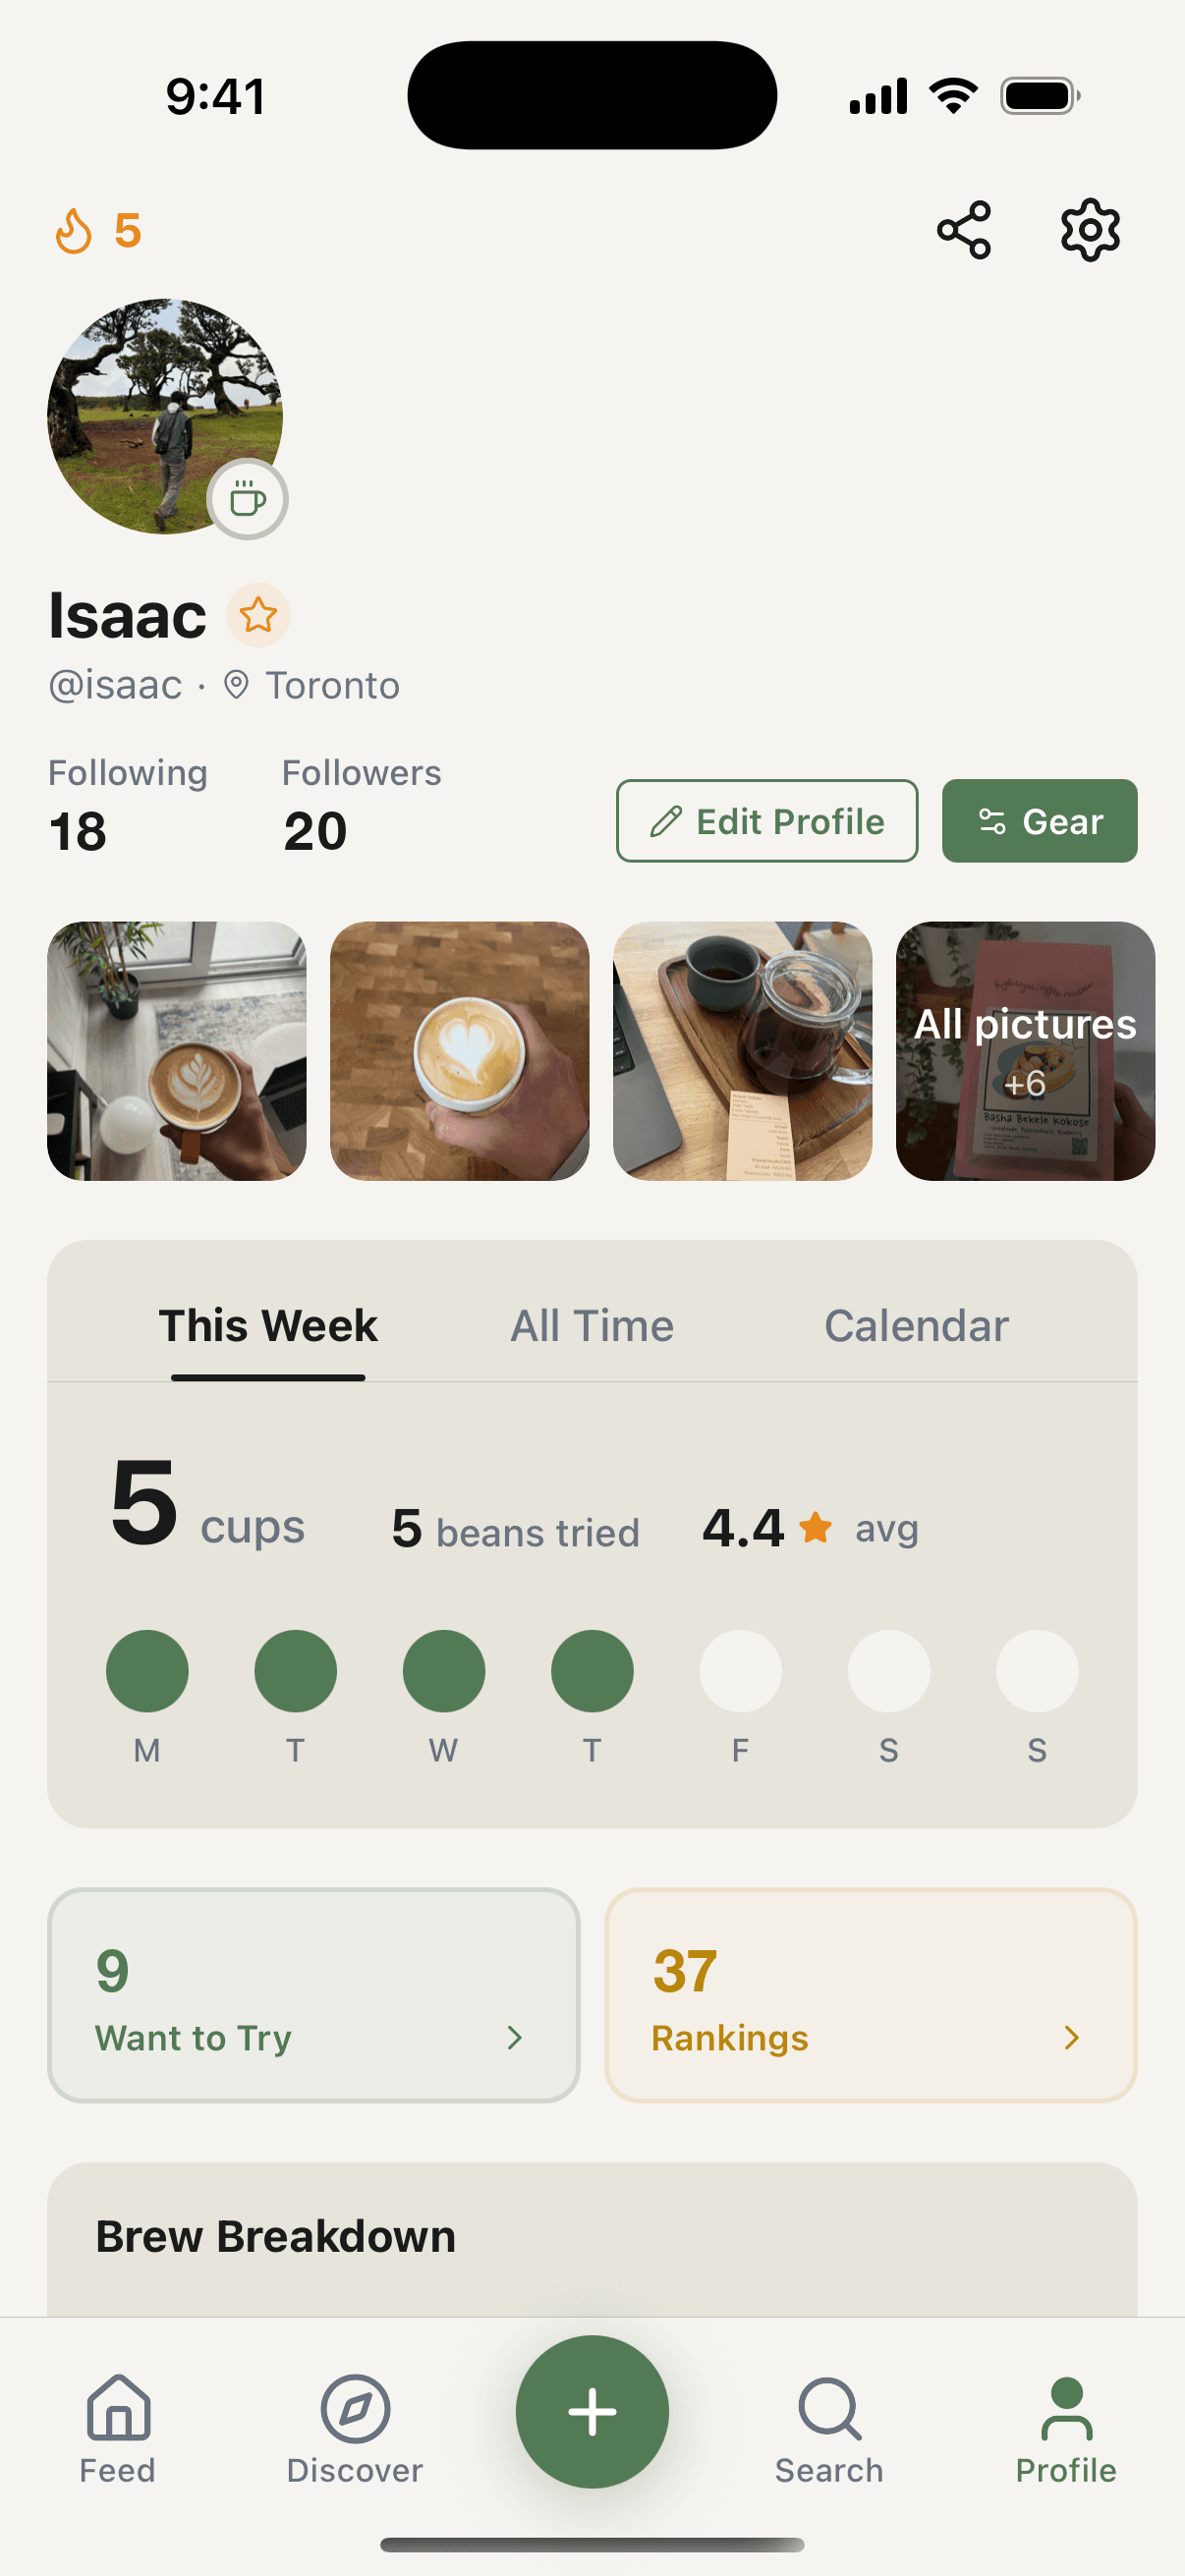Image resolution: width=1185 pixels, height=2576 pixels.
Task: Open the share menu
Action: tap(965, 230)
